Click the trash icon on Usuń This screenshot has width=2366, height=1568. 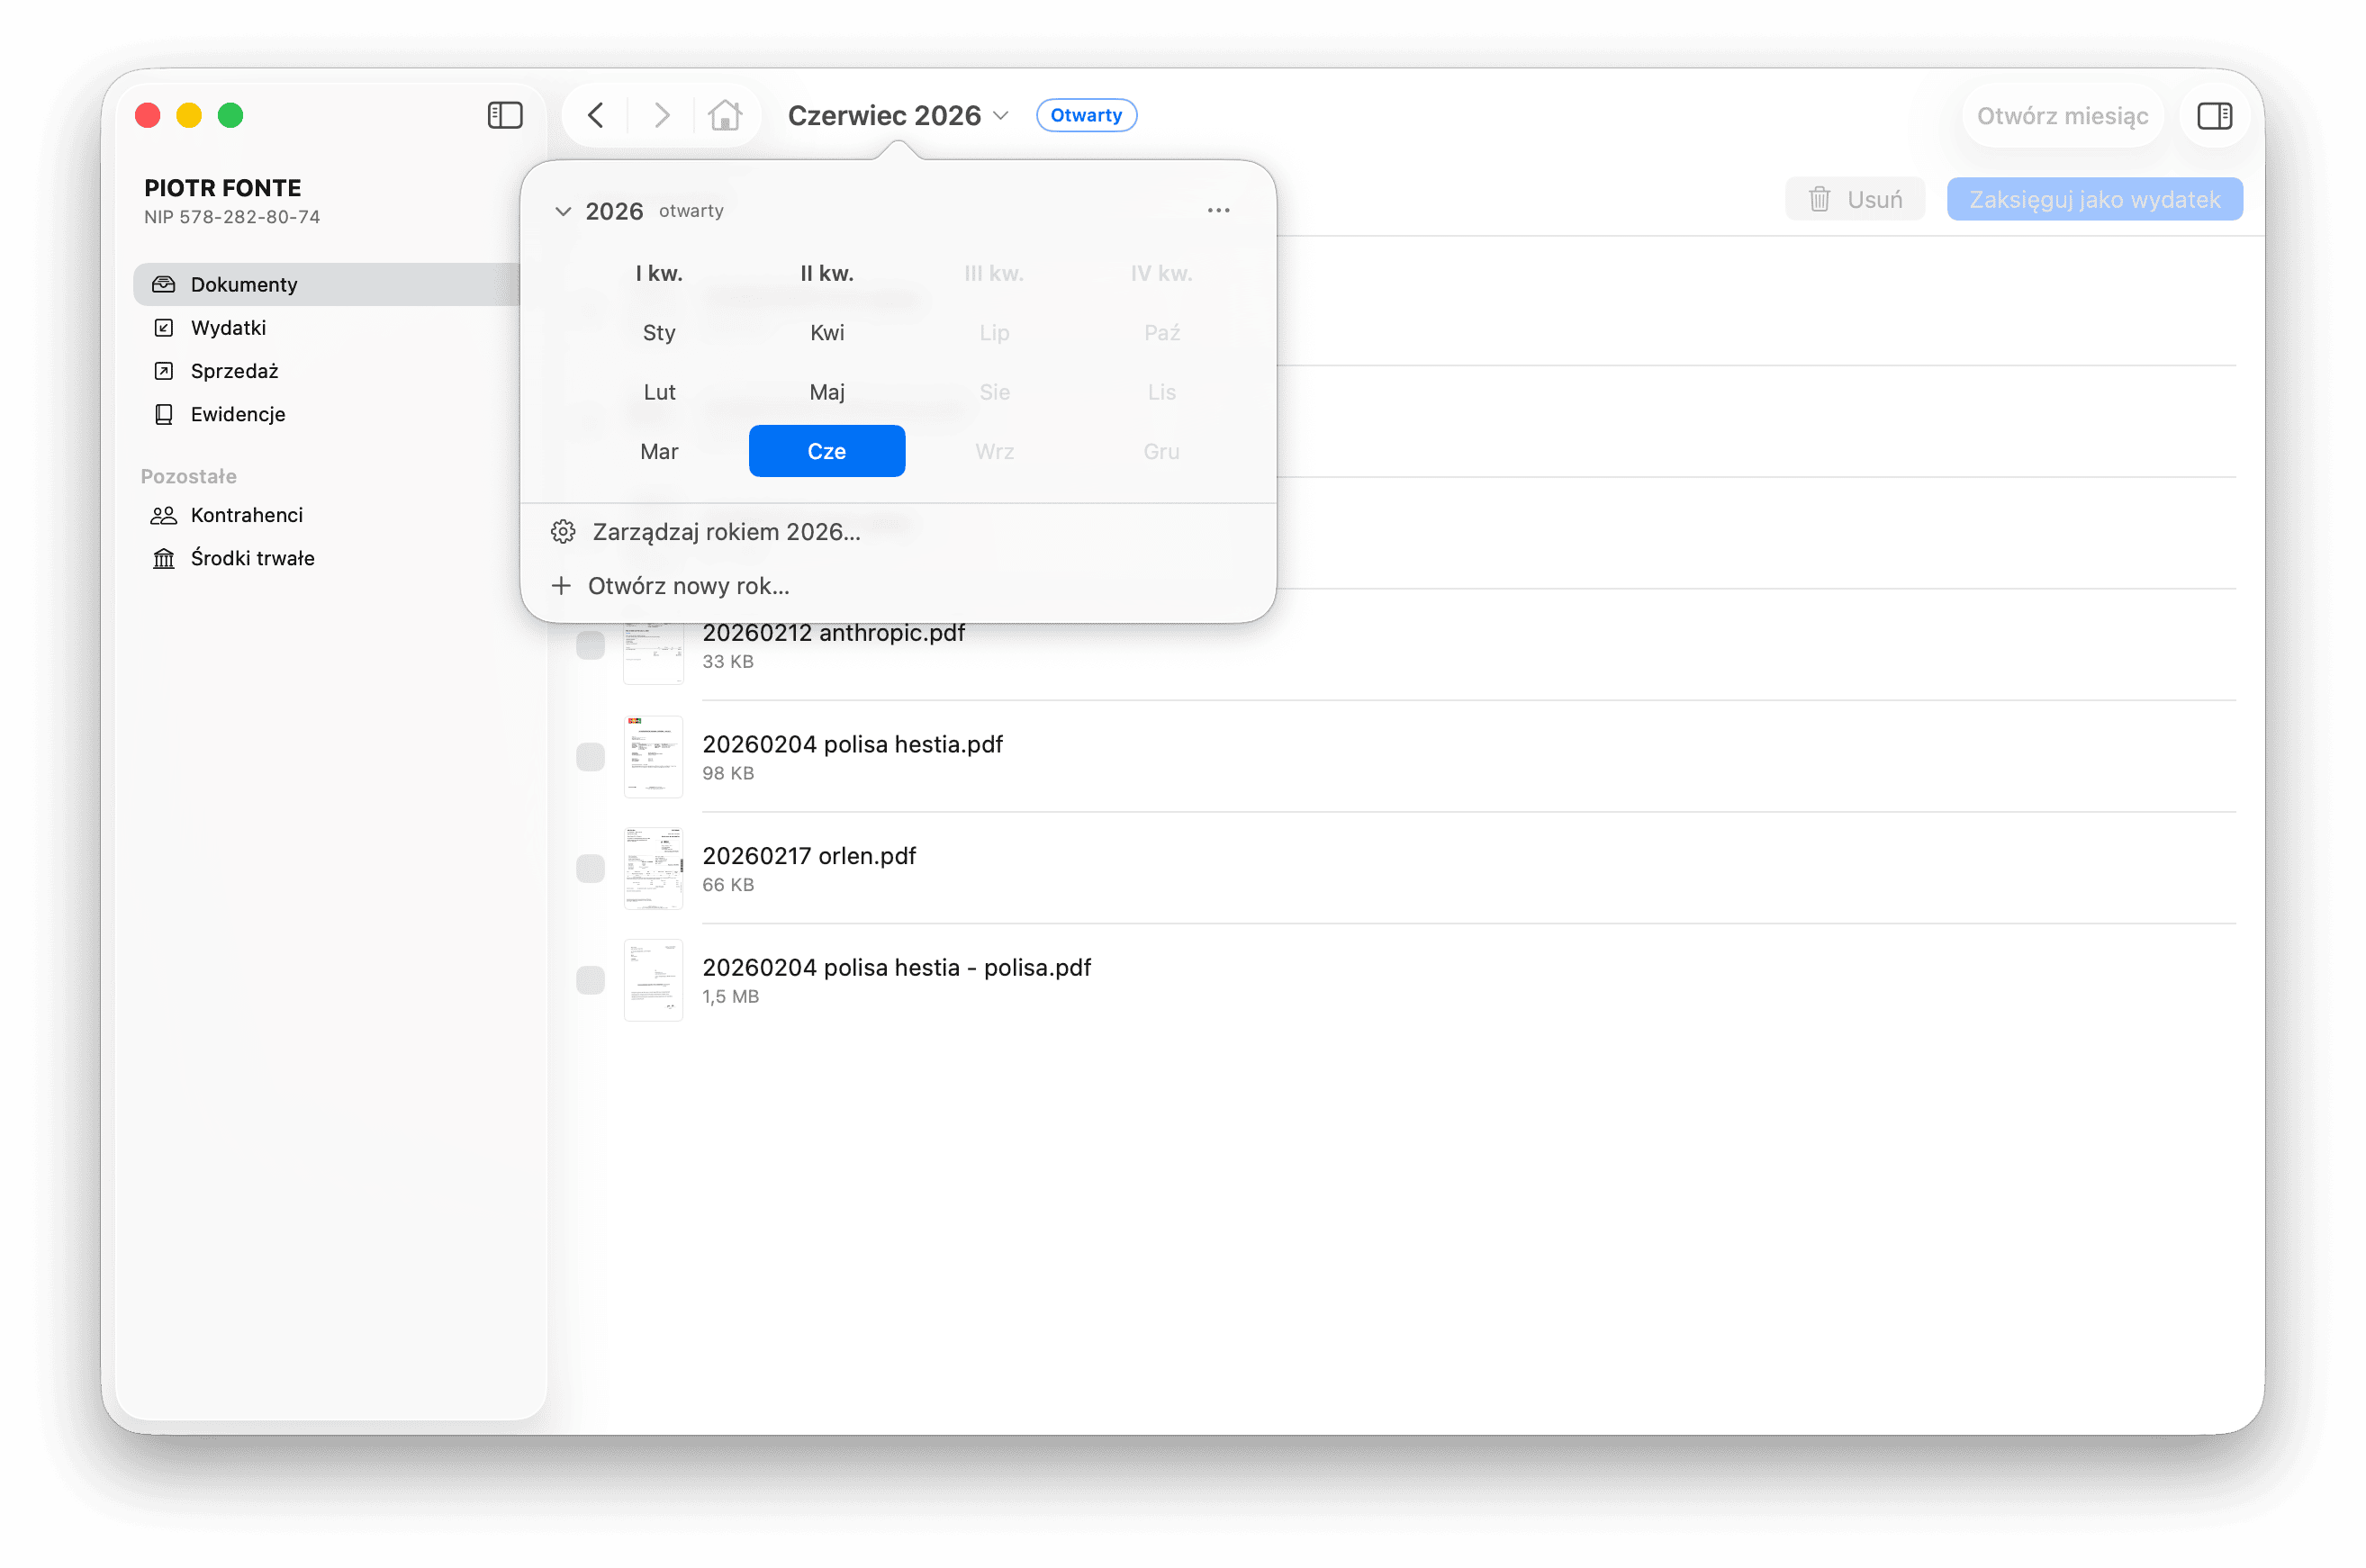tap(1819, 199)
